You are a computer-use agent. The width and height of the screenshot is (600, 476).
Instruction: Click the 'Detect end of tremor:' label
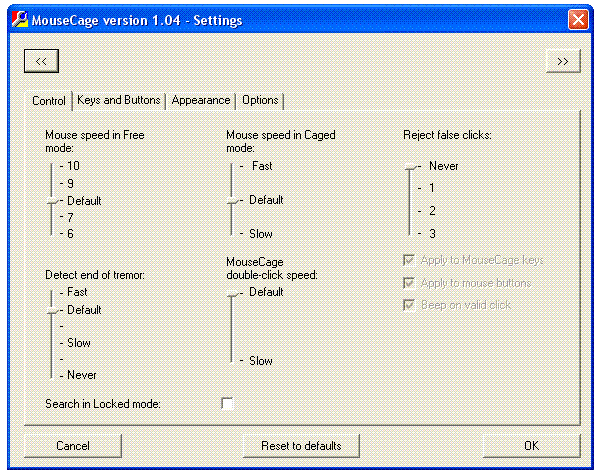[95, 275]
